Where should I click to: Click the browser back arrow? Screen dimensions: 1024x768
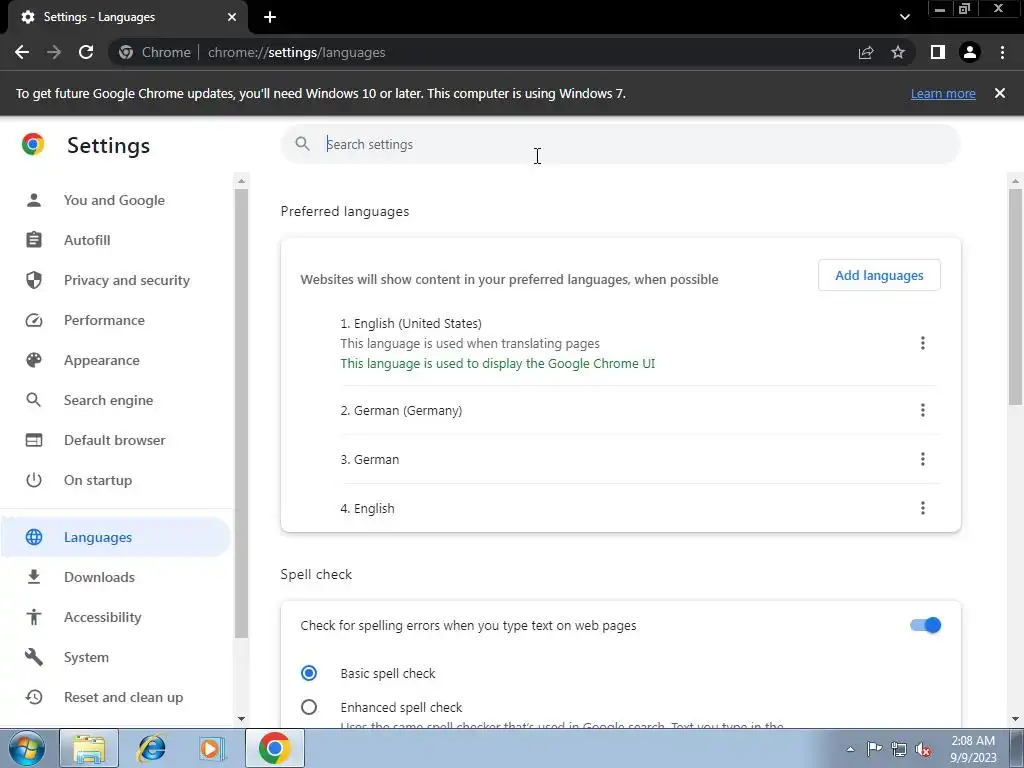(22, 52)
